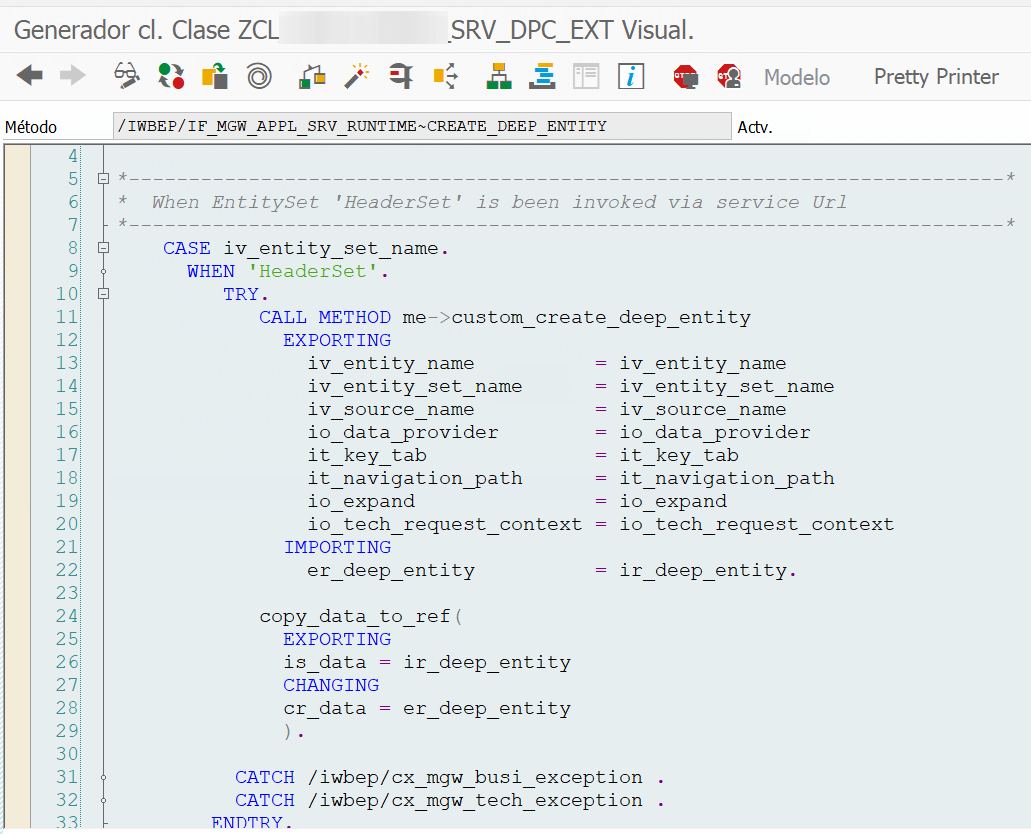Activate the method with the magic wand

coord(356,76)
